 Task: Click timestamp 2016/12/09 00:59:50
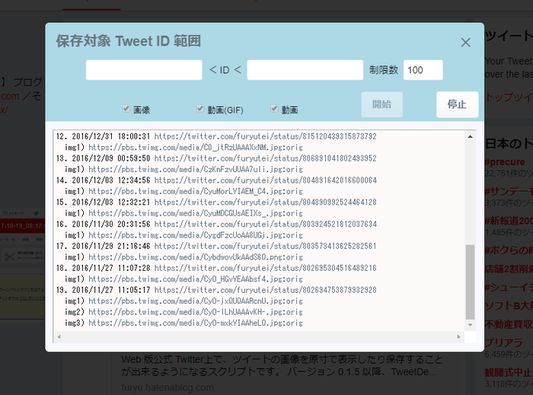[111, 158]
